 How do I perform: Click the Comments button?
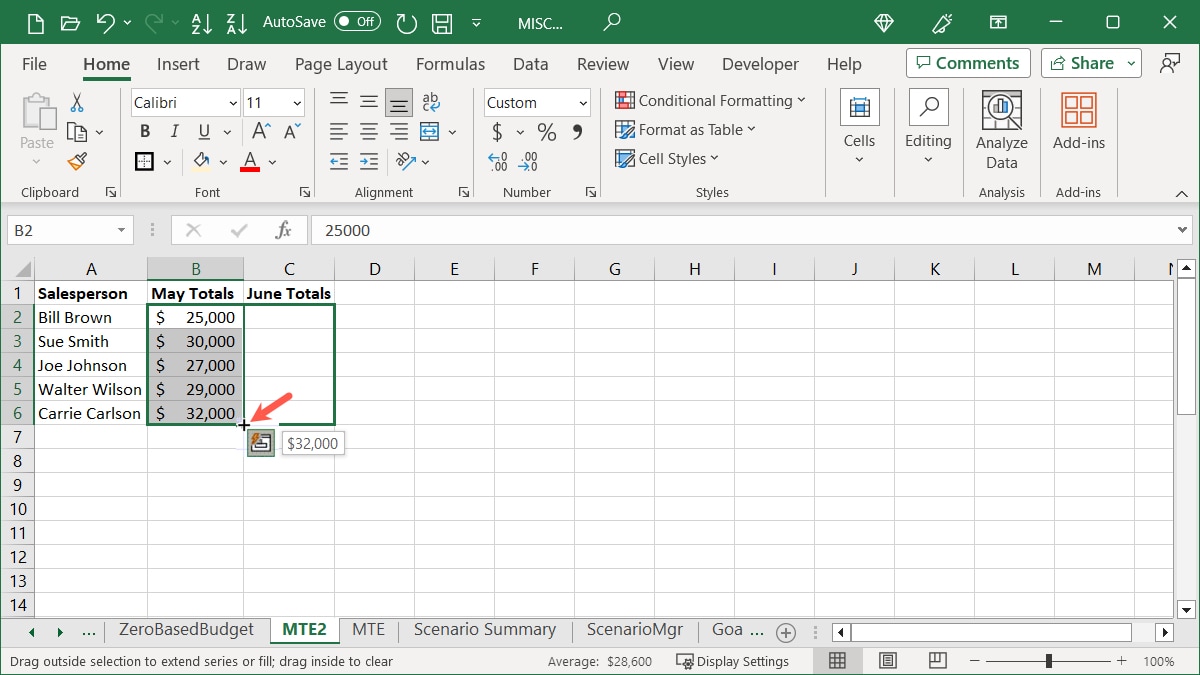[x=968, y=63]
